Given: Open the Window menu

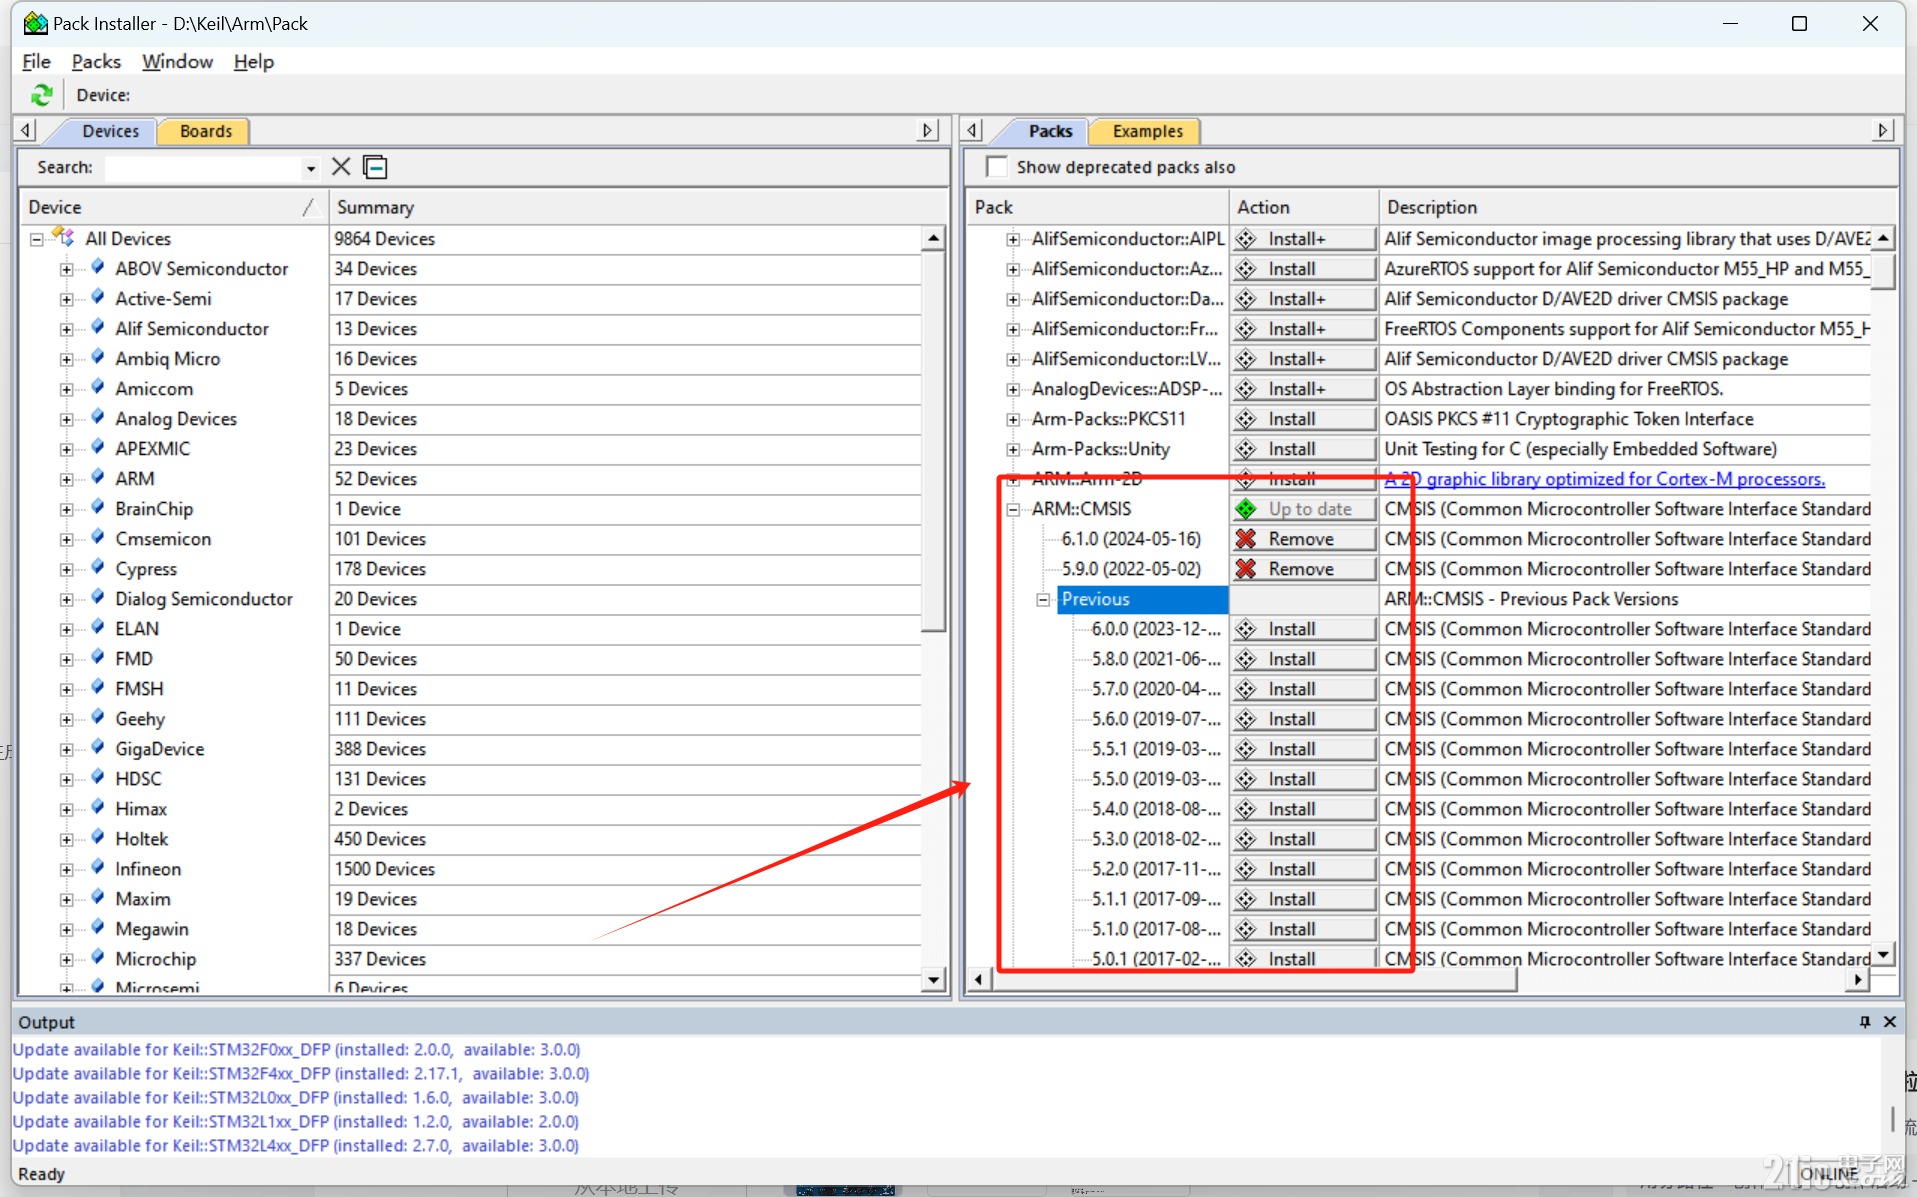Looking at the screenshot, I should click(x=177, y=61).
